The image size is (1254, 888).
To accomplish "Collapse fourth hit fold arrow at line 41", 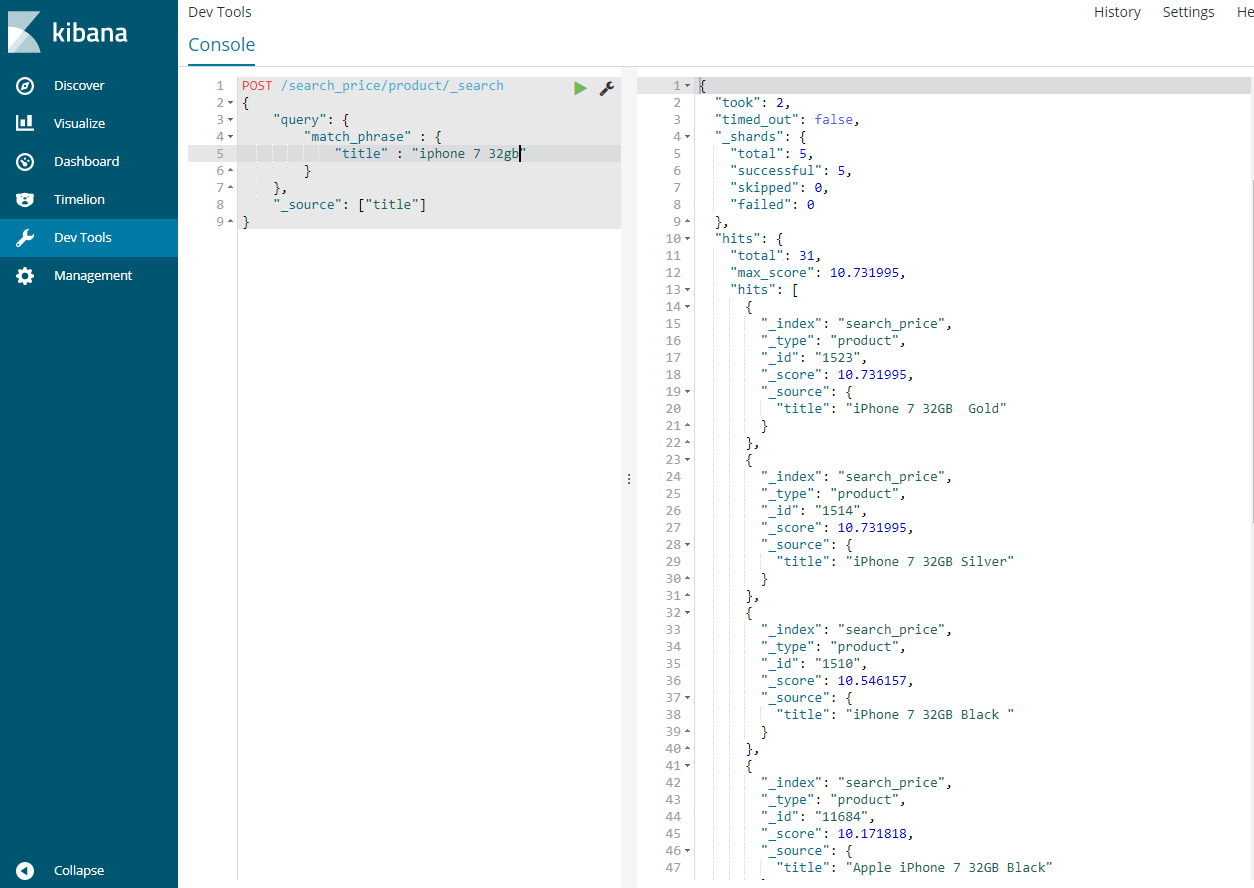I will (x=687, y=766).
